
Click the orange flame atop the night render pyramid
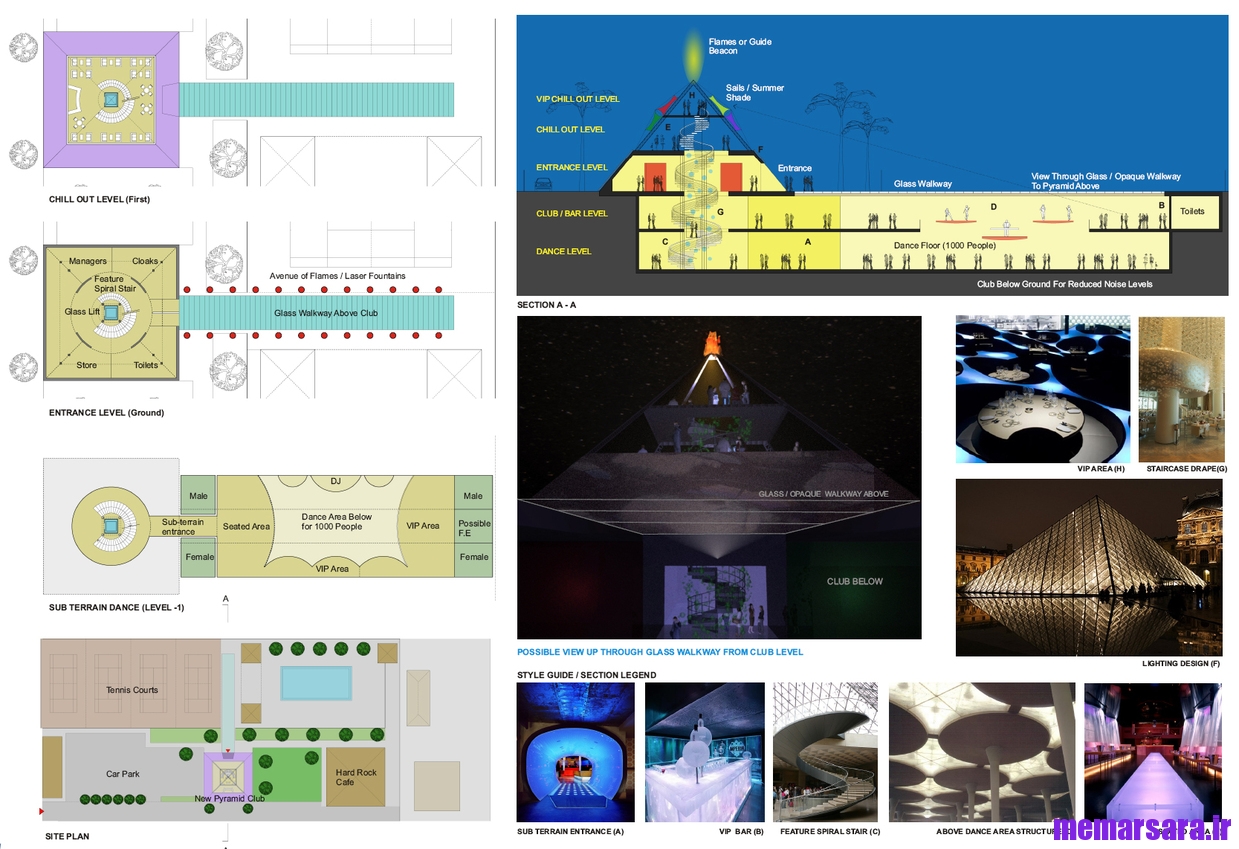[713, 343]
